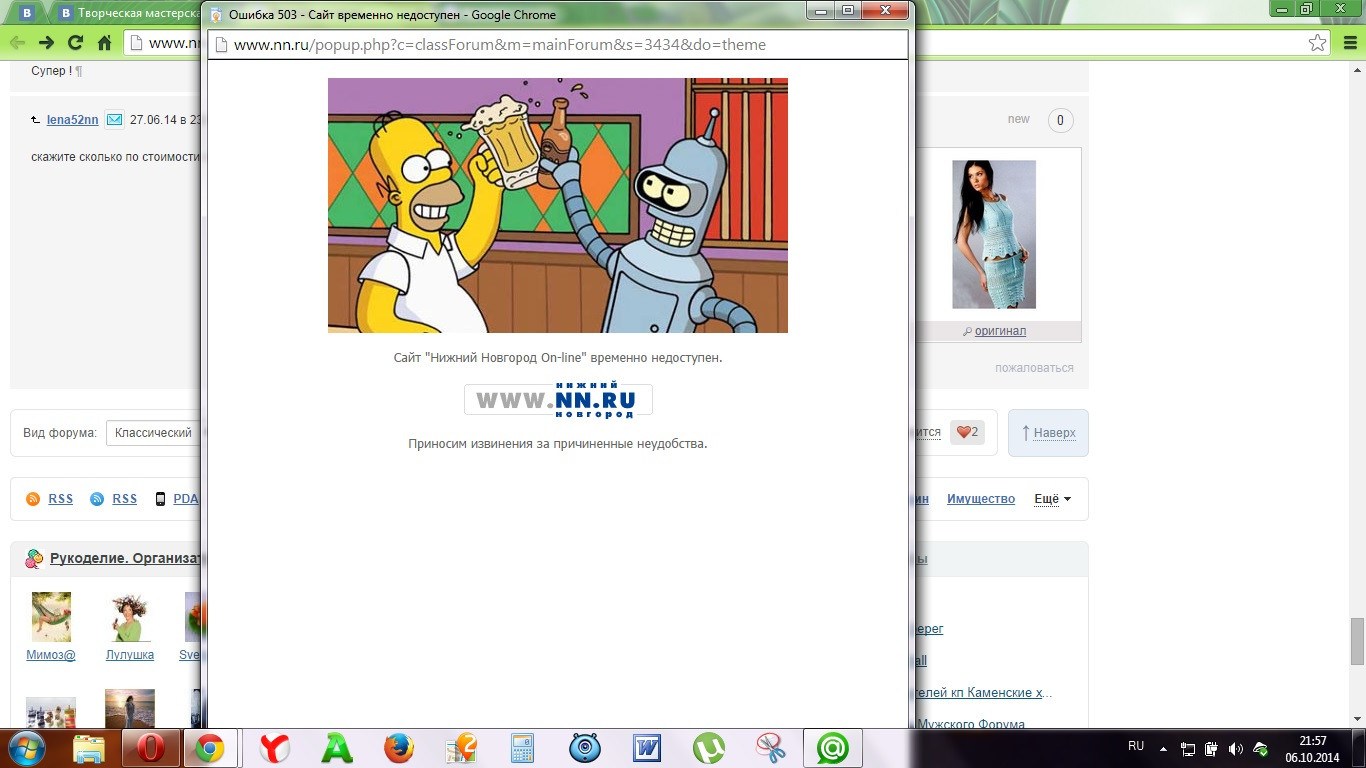Click the second blue RSS link
The image size is (1366, 768).
tap(124, 499)
